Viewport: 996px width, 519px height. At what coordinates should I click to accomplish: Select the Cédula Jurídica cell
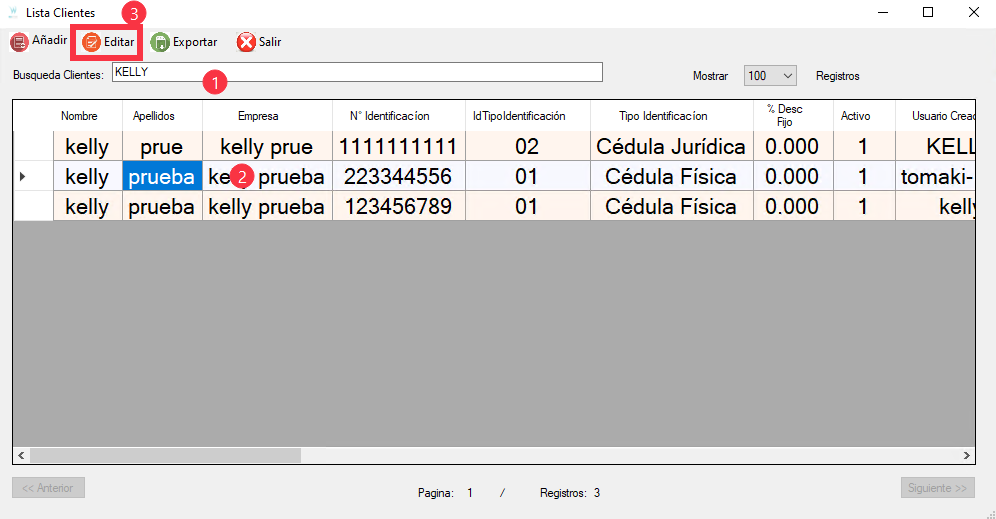[670, 147]
